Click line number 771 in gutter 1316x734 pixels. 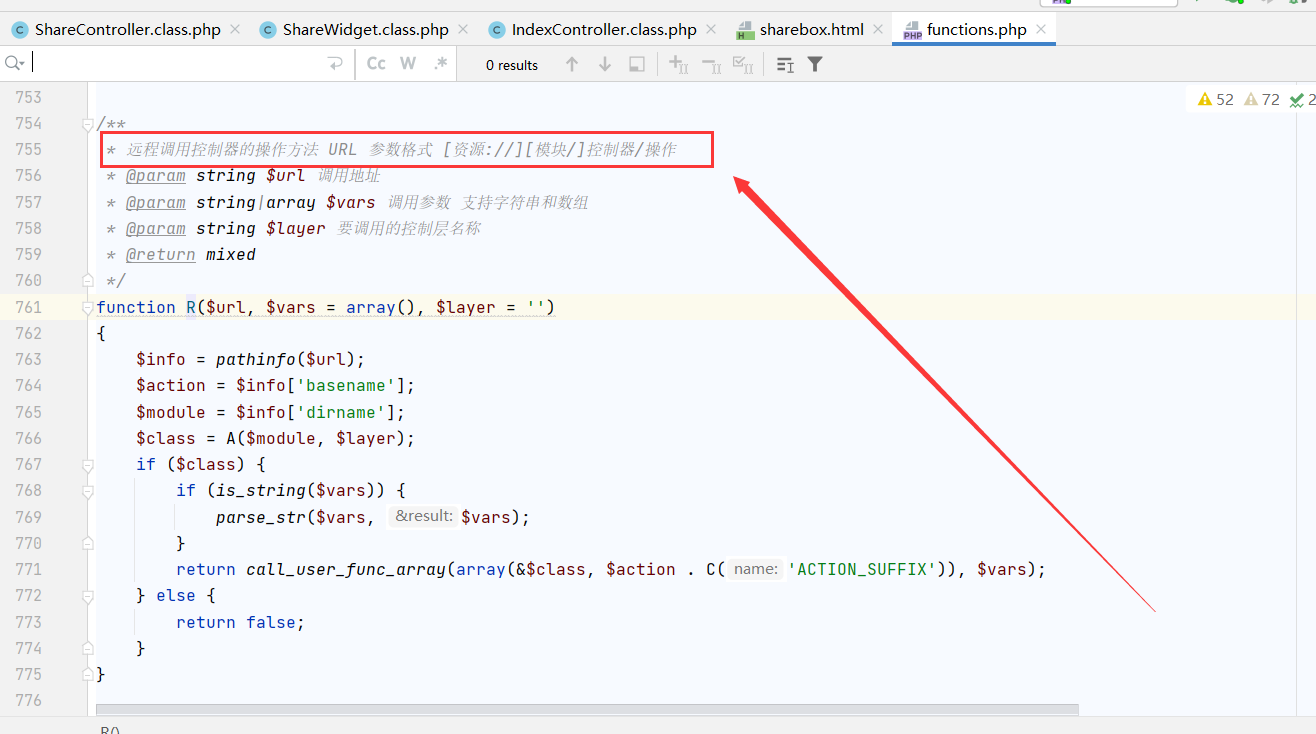tap(28, 569)
